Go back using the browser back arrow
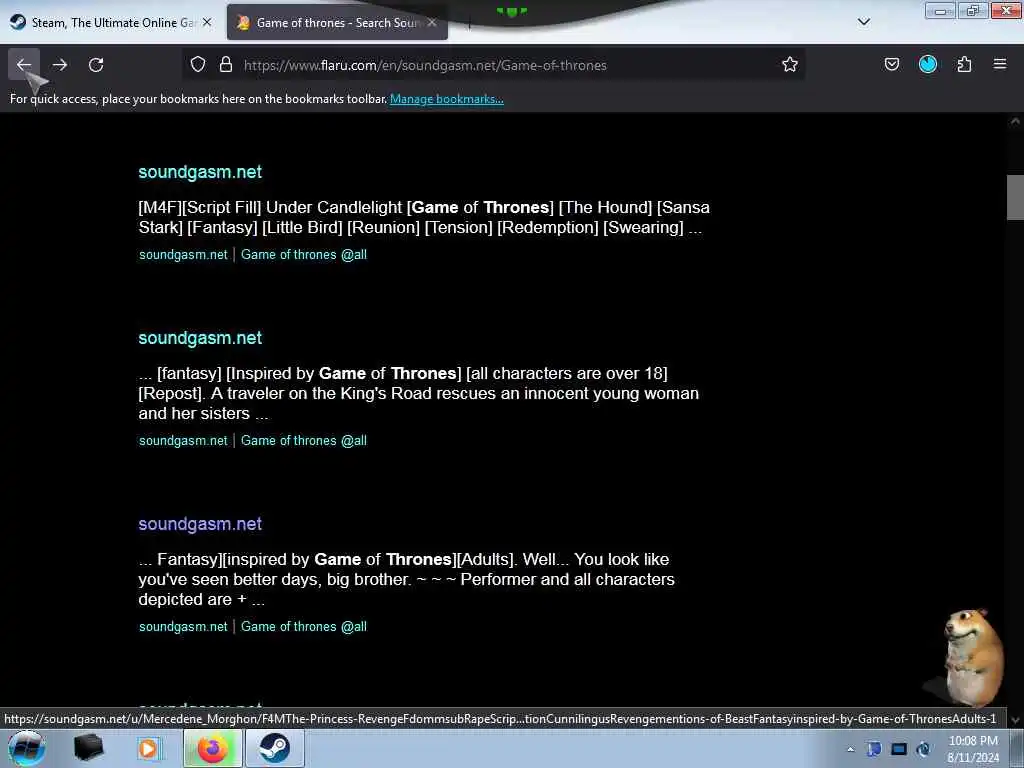The image size is (1024, 768). pyautogui.click(x=24, y=65)
